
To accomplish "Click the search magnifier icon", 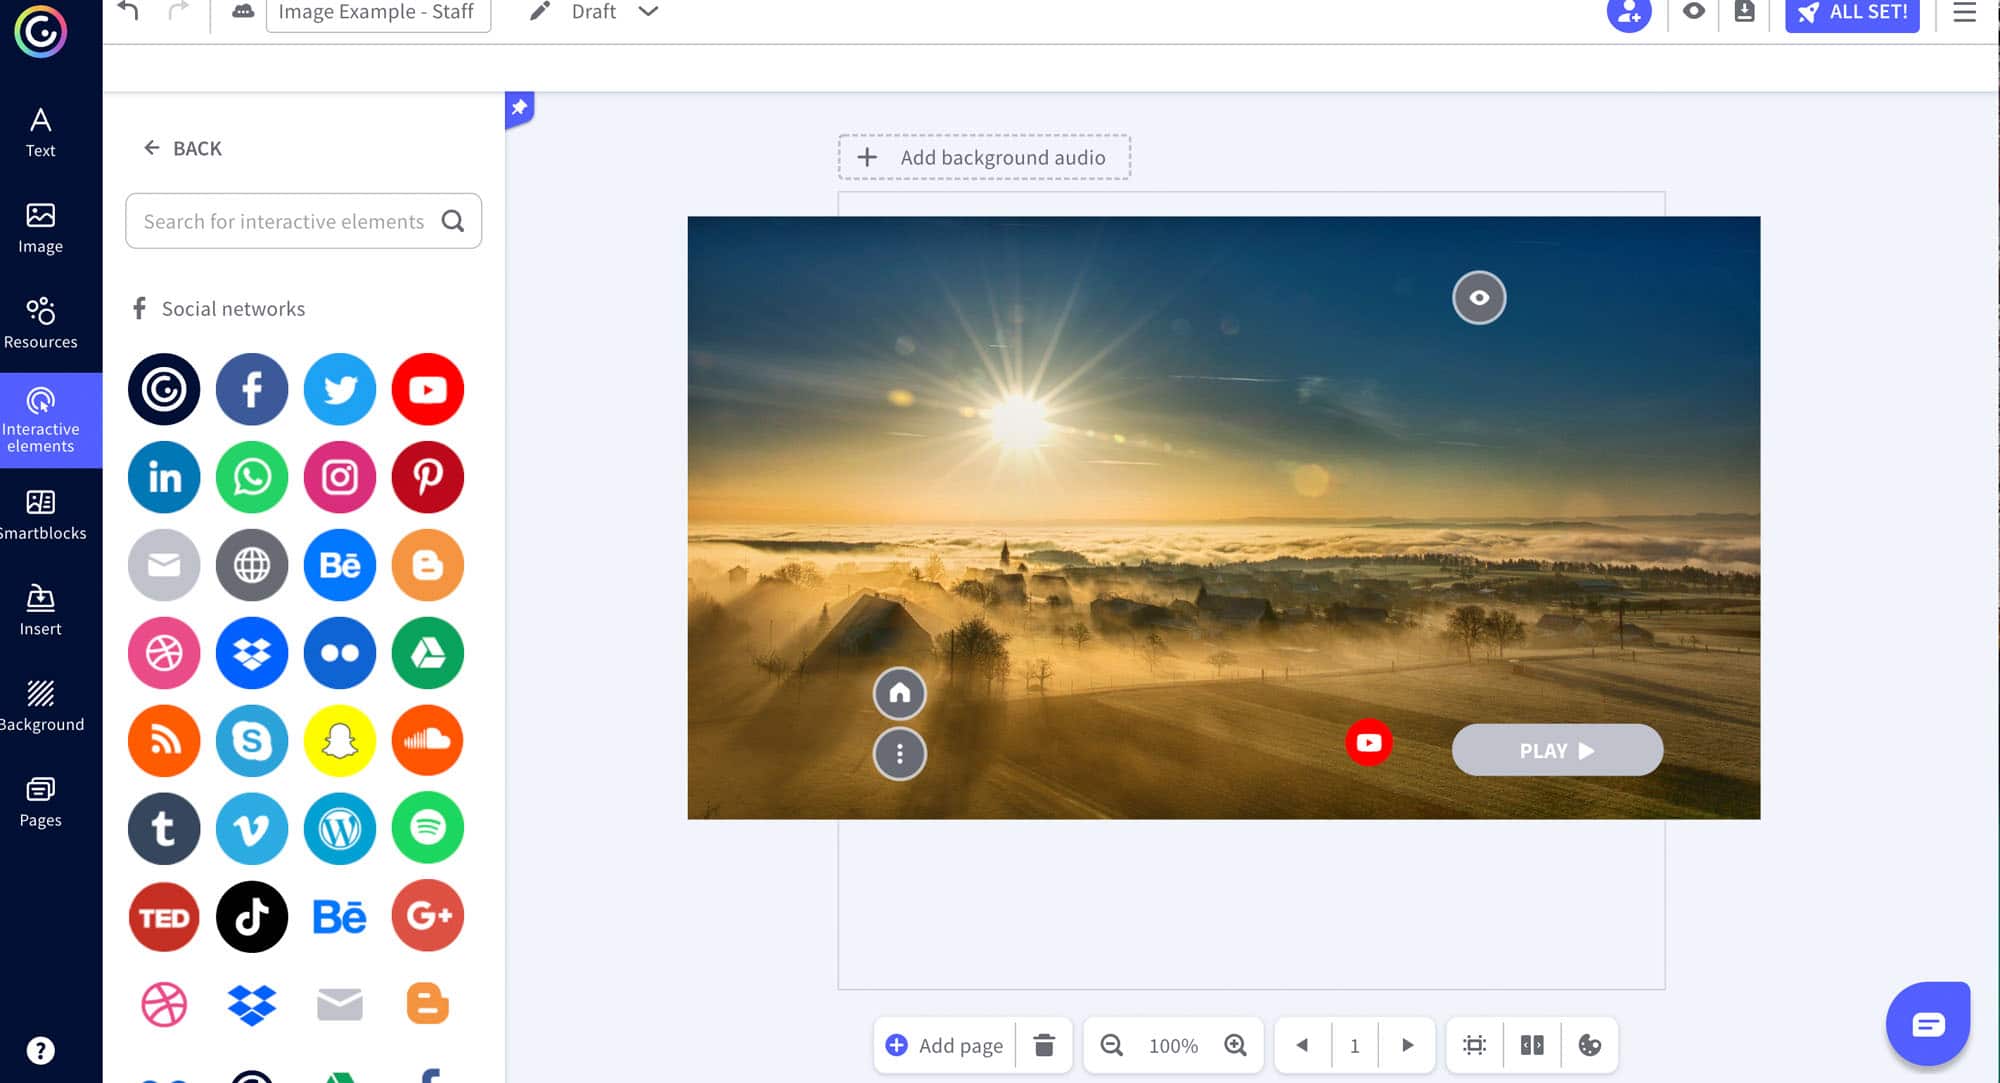I will (x=453, y=221).
